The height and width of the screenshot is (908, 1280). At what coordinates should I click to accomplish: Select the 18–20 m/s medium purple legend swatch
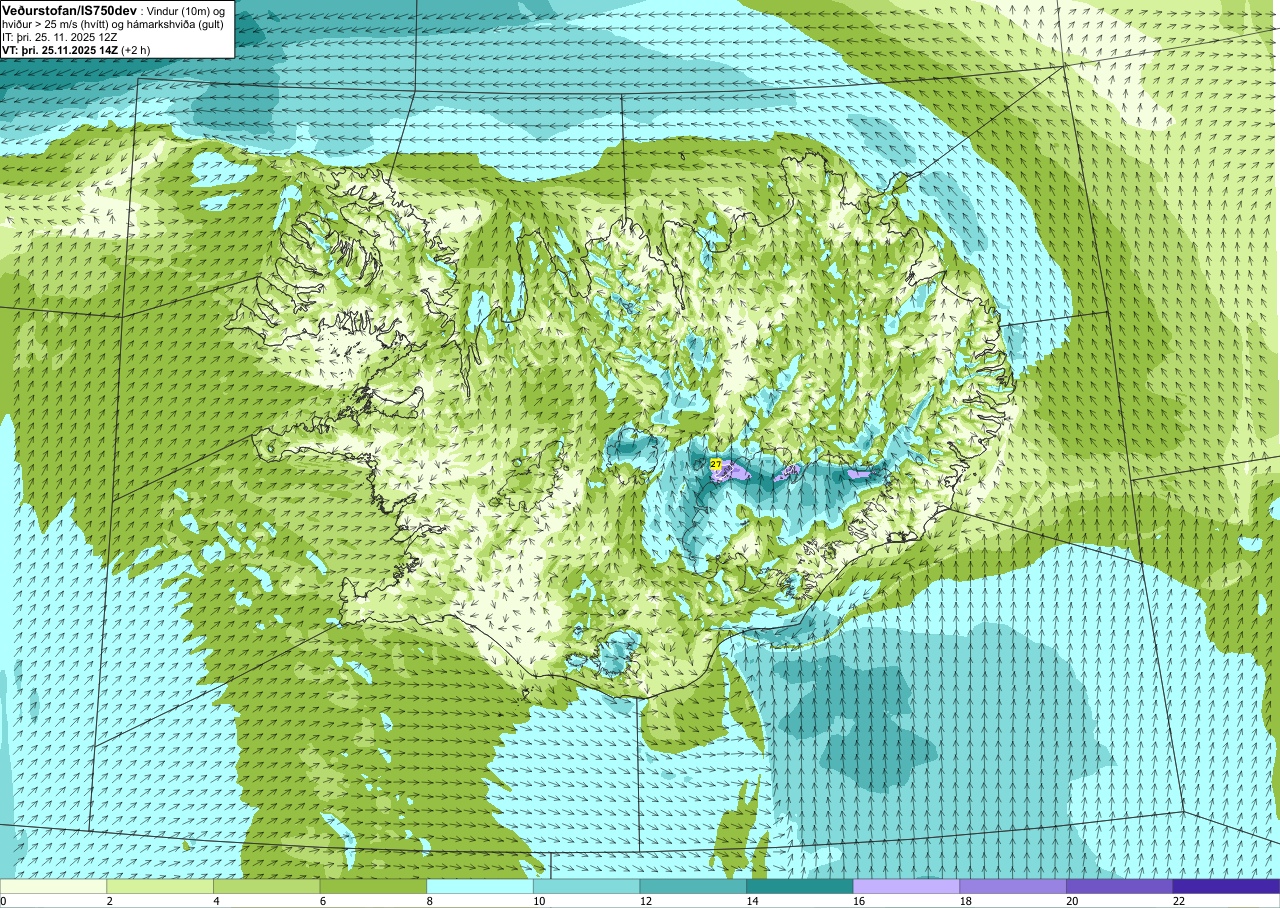[x=1013, y=886]
